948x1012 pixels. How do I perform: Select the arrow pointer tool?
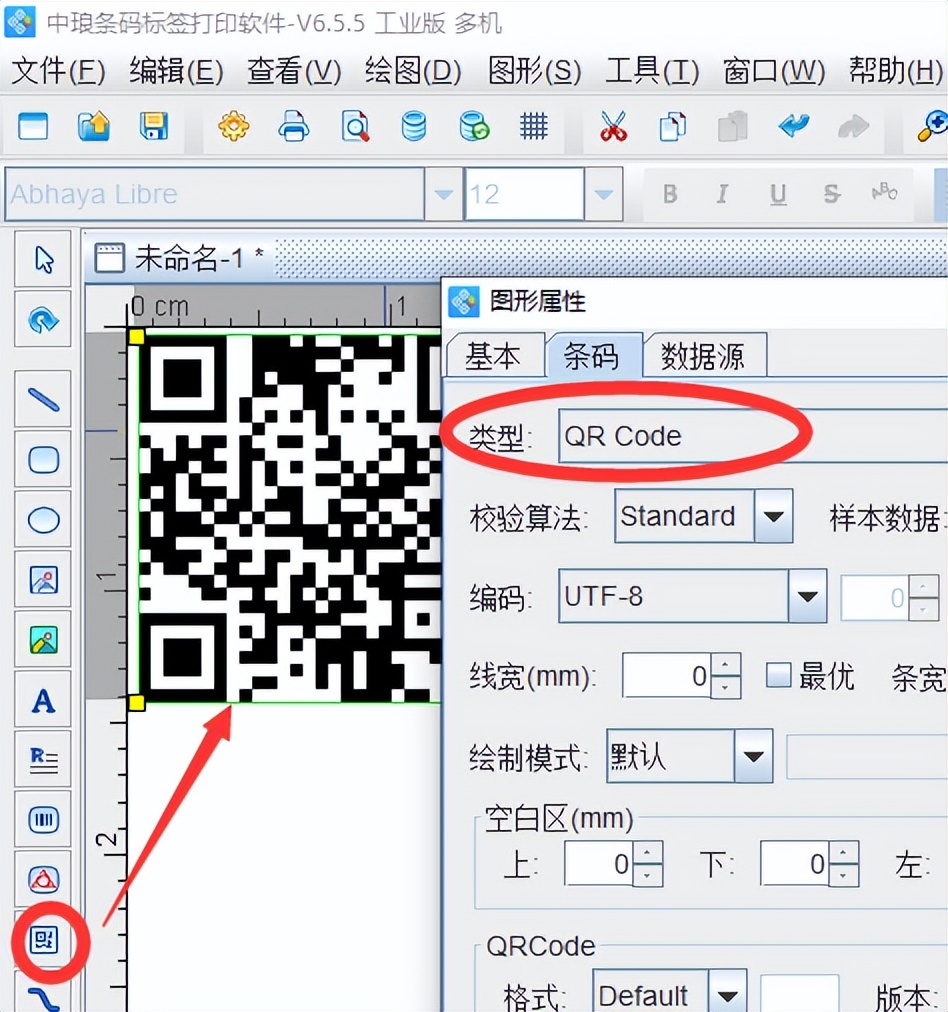click(x=43, y=259)
